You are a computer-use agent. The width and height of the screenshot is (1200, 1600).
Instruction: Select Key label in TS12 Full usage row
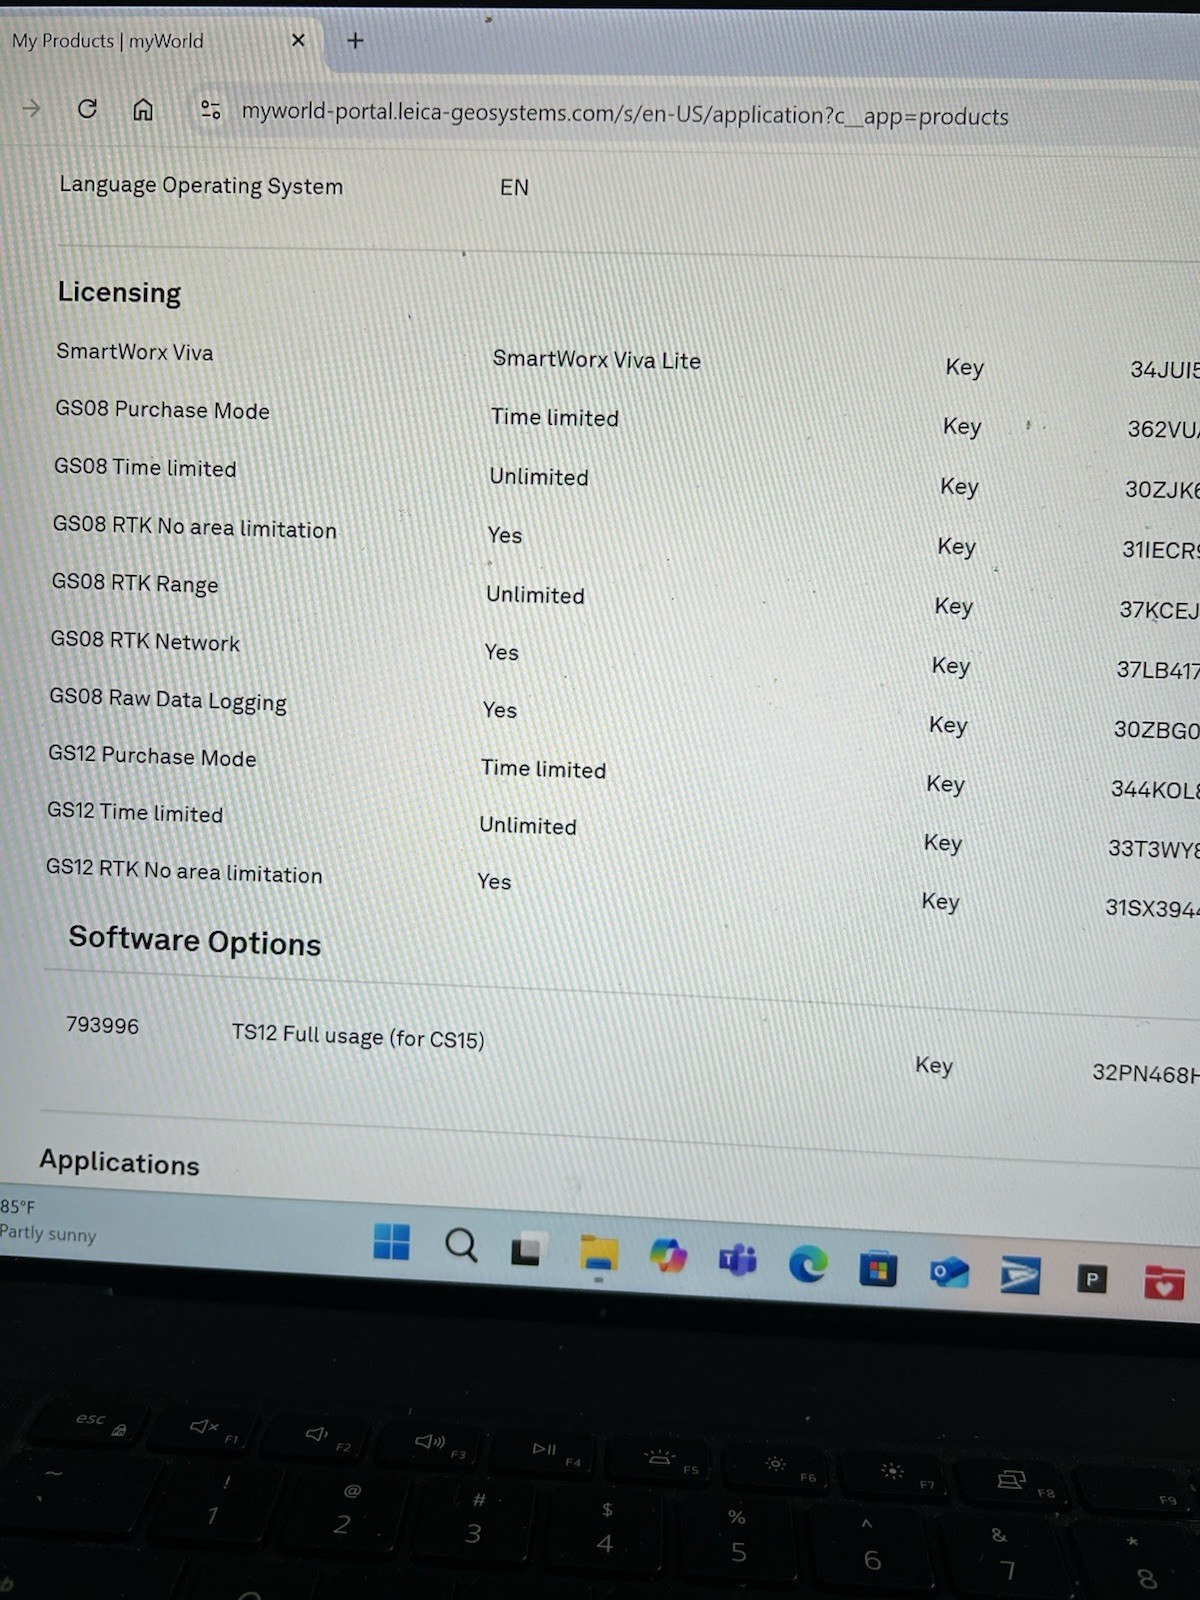pos(934,1066)
